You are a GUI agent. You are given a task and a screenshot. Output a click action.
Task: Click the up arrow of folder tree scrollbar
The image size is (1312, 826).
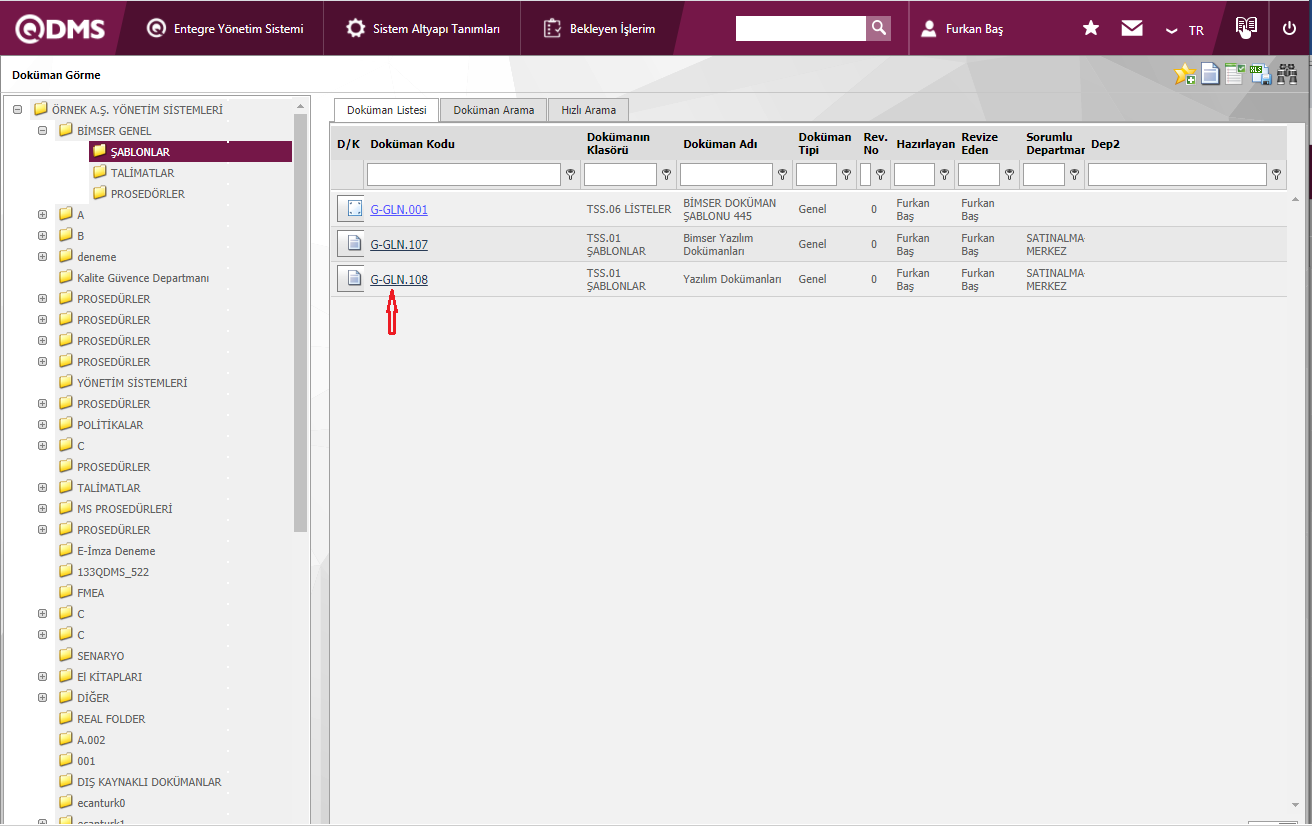point(301,105)
